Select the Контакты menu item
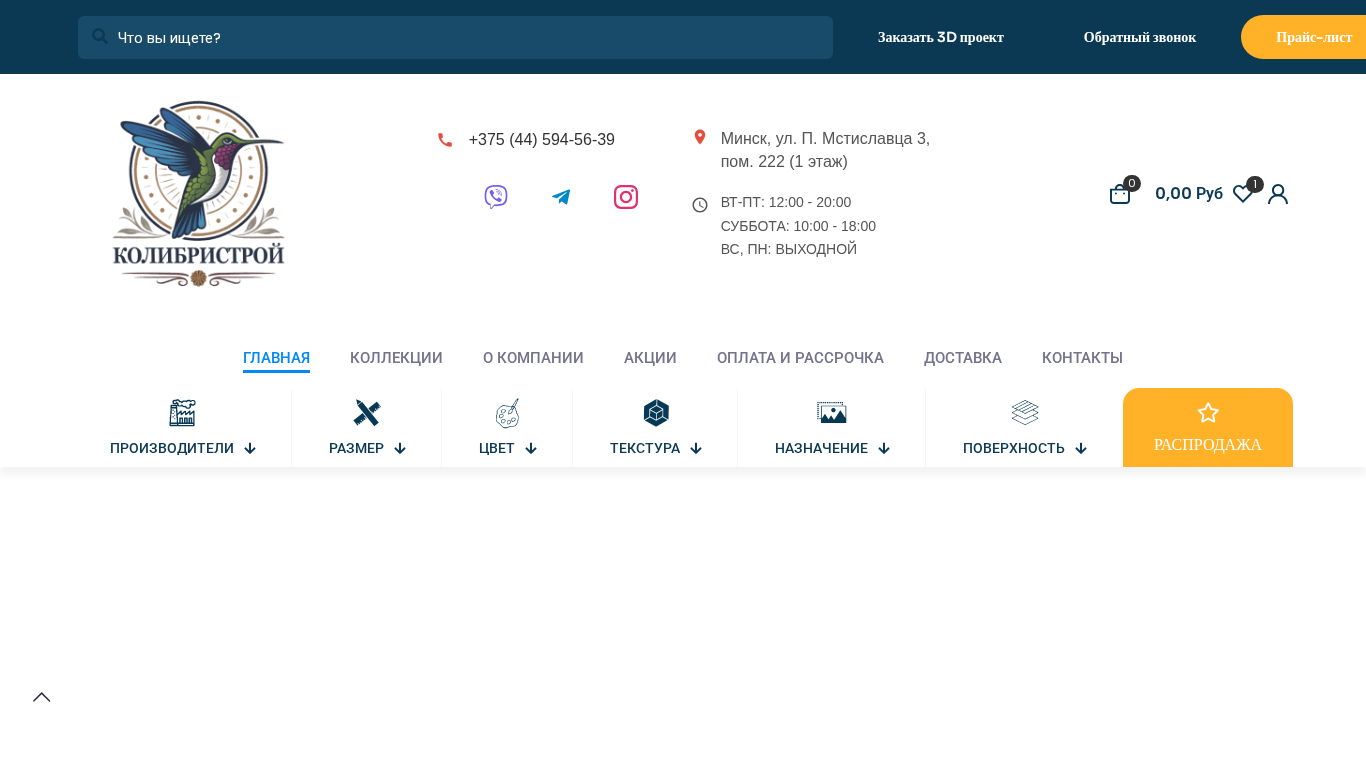Screen dimensions: 1366x768 (x=1082, y=358)
